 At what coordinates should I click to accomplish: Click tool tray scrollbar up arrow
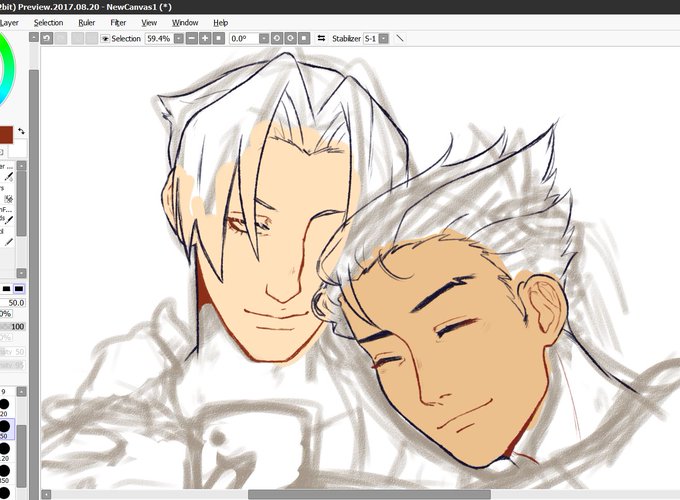[21, 165]
